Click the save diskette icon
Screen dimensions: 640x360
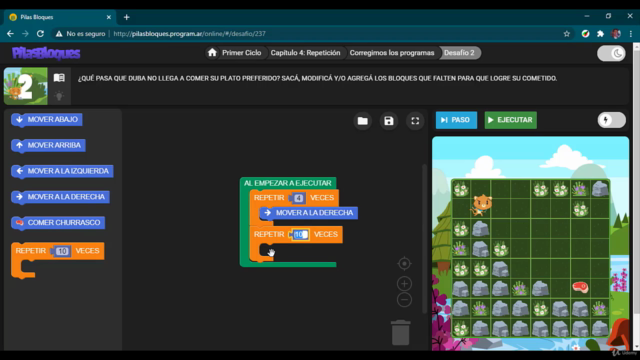[x=389, y=121]
